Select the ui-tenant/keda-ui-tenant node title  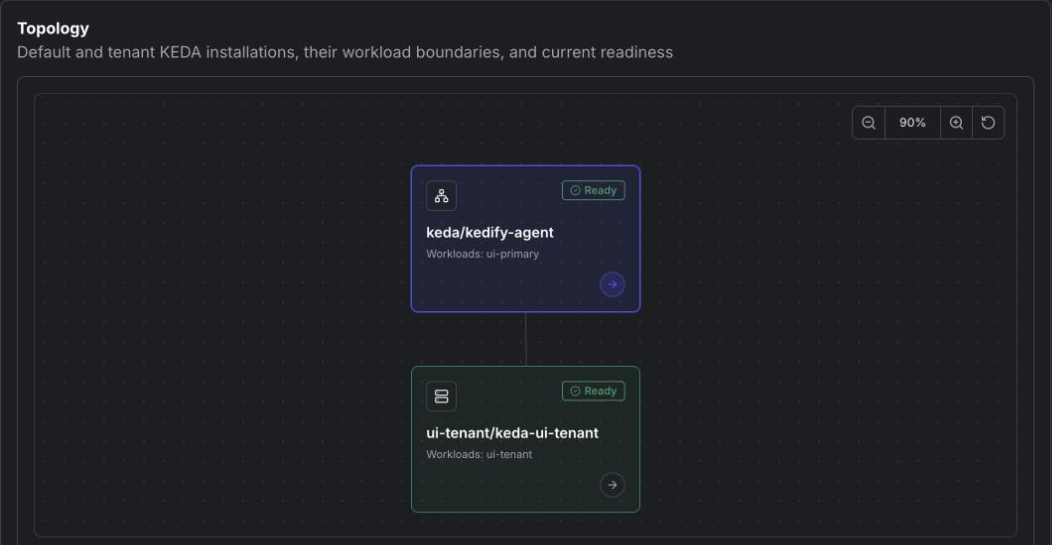tap(513, 433)
